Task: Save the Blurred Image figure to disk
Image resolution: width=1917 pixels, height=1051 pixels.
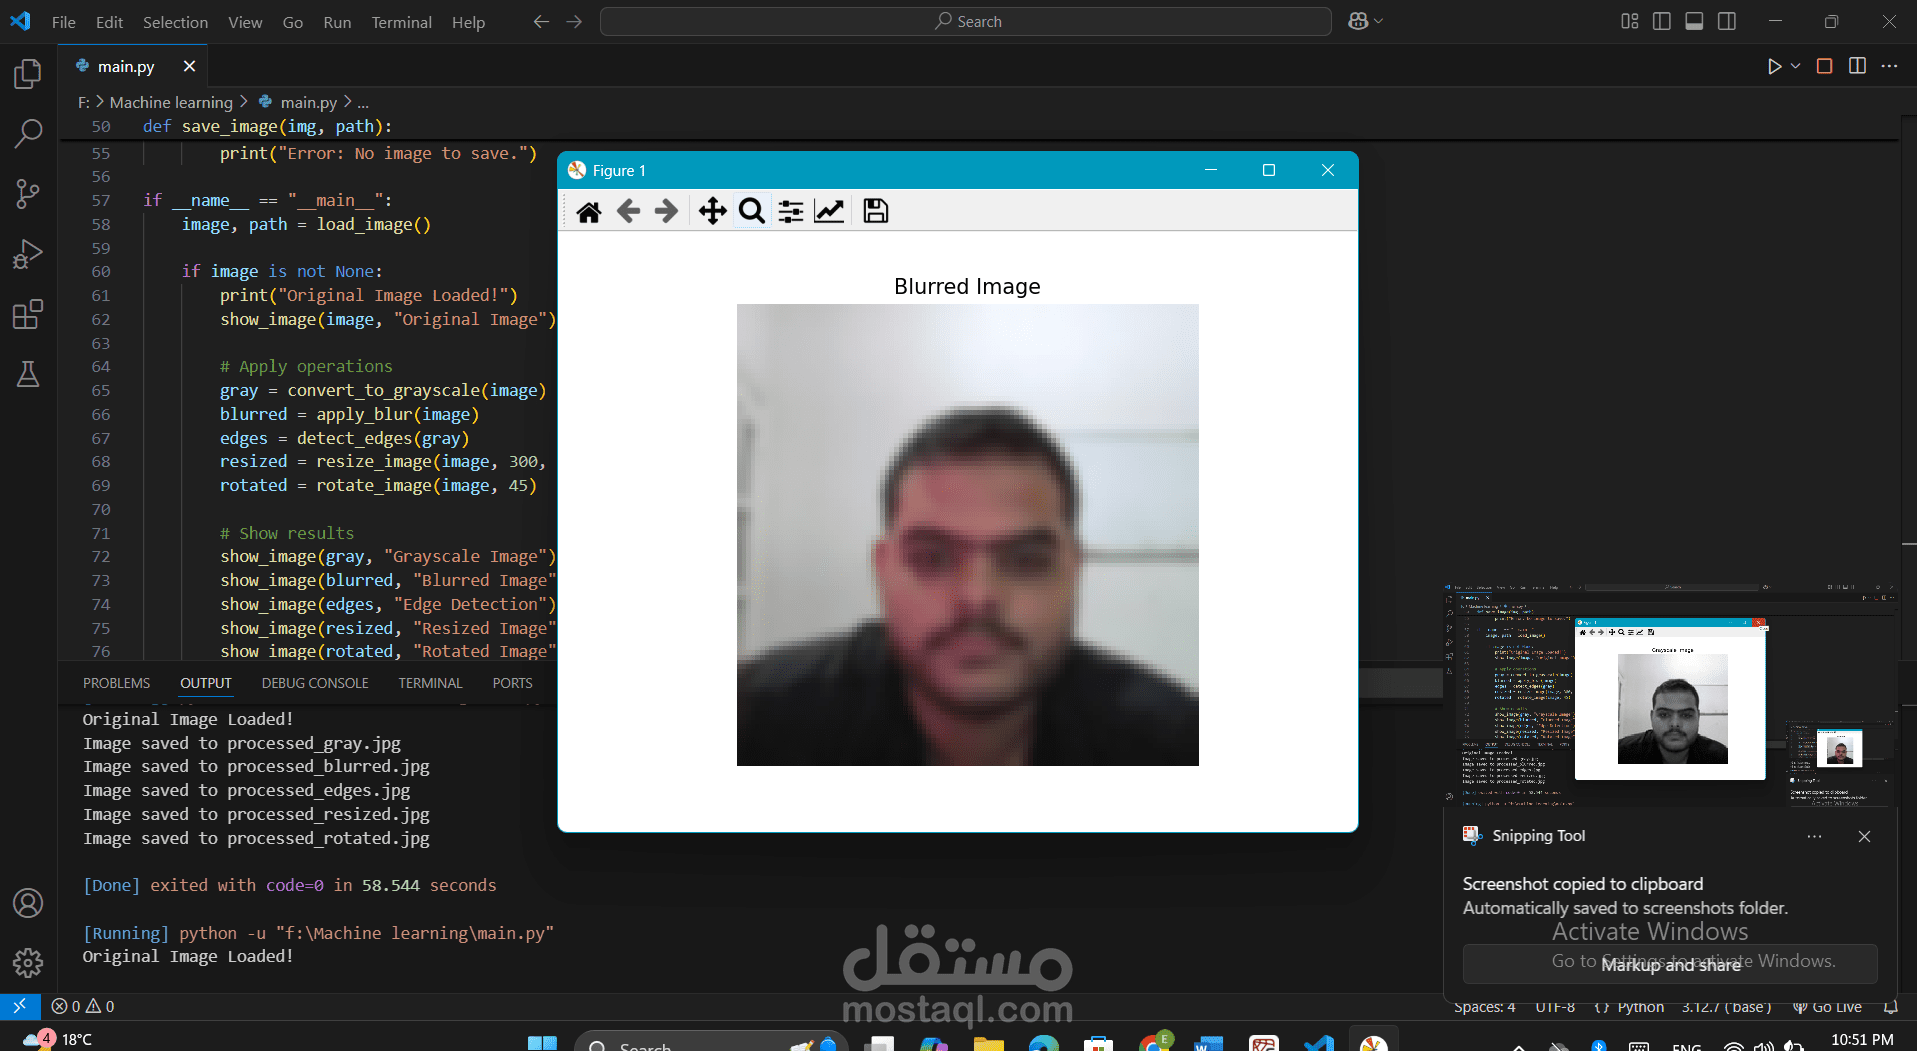Action: (875, 210)
